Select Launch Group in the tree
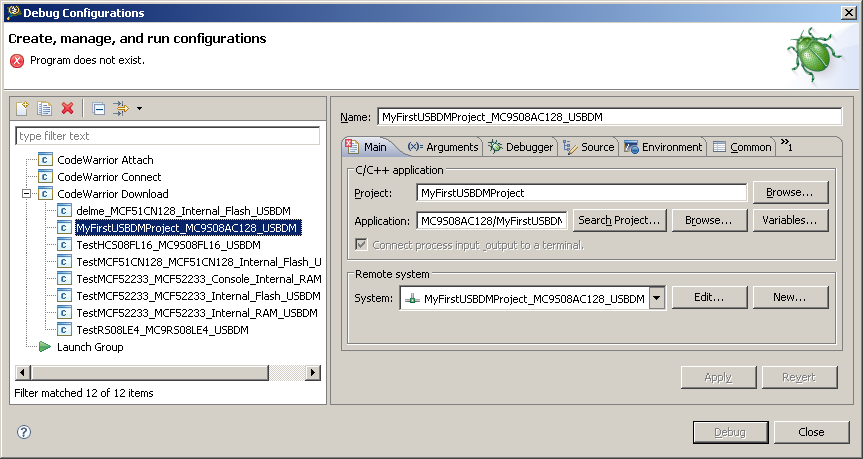The height and width of the screenshot is (459, 863). click(90, 348)
